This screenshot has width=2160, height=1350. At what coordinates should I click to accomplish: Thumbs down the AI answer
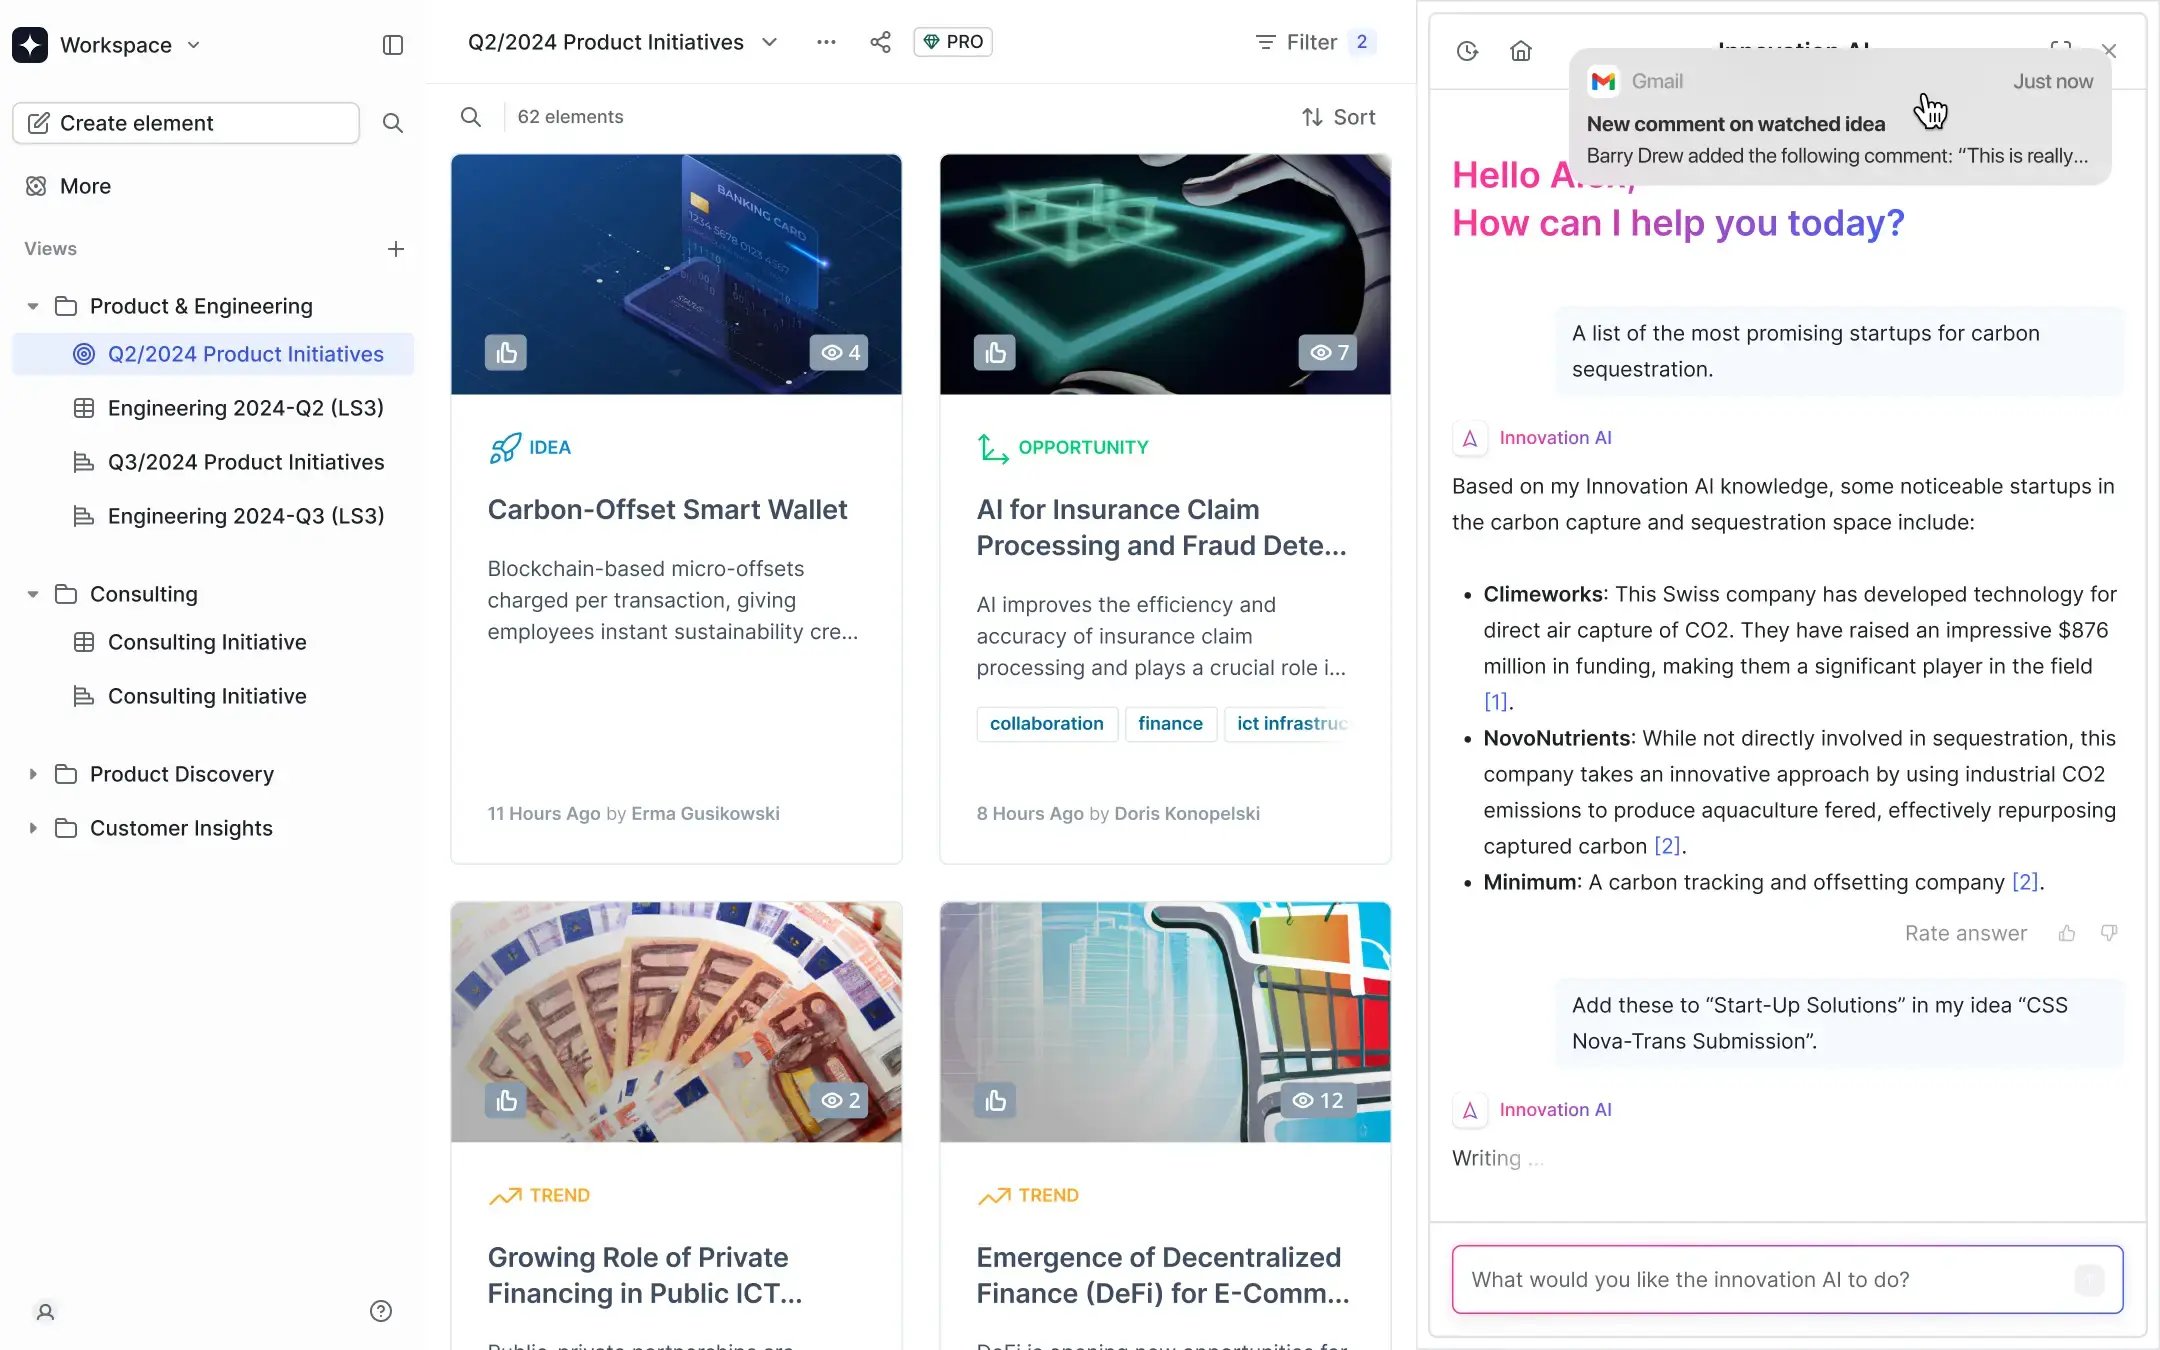(2109, 933)
